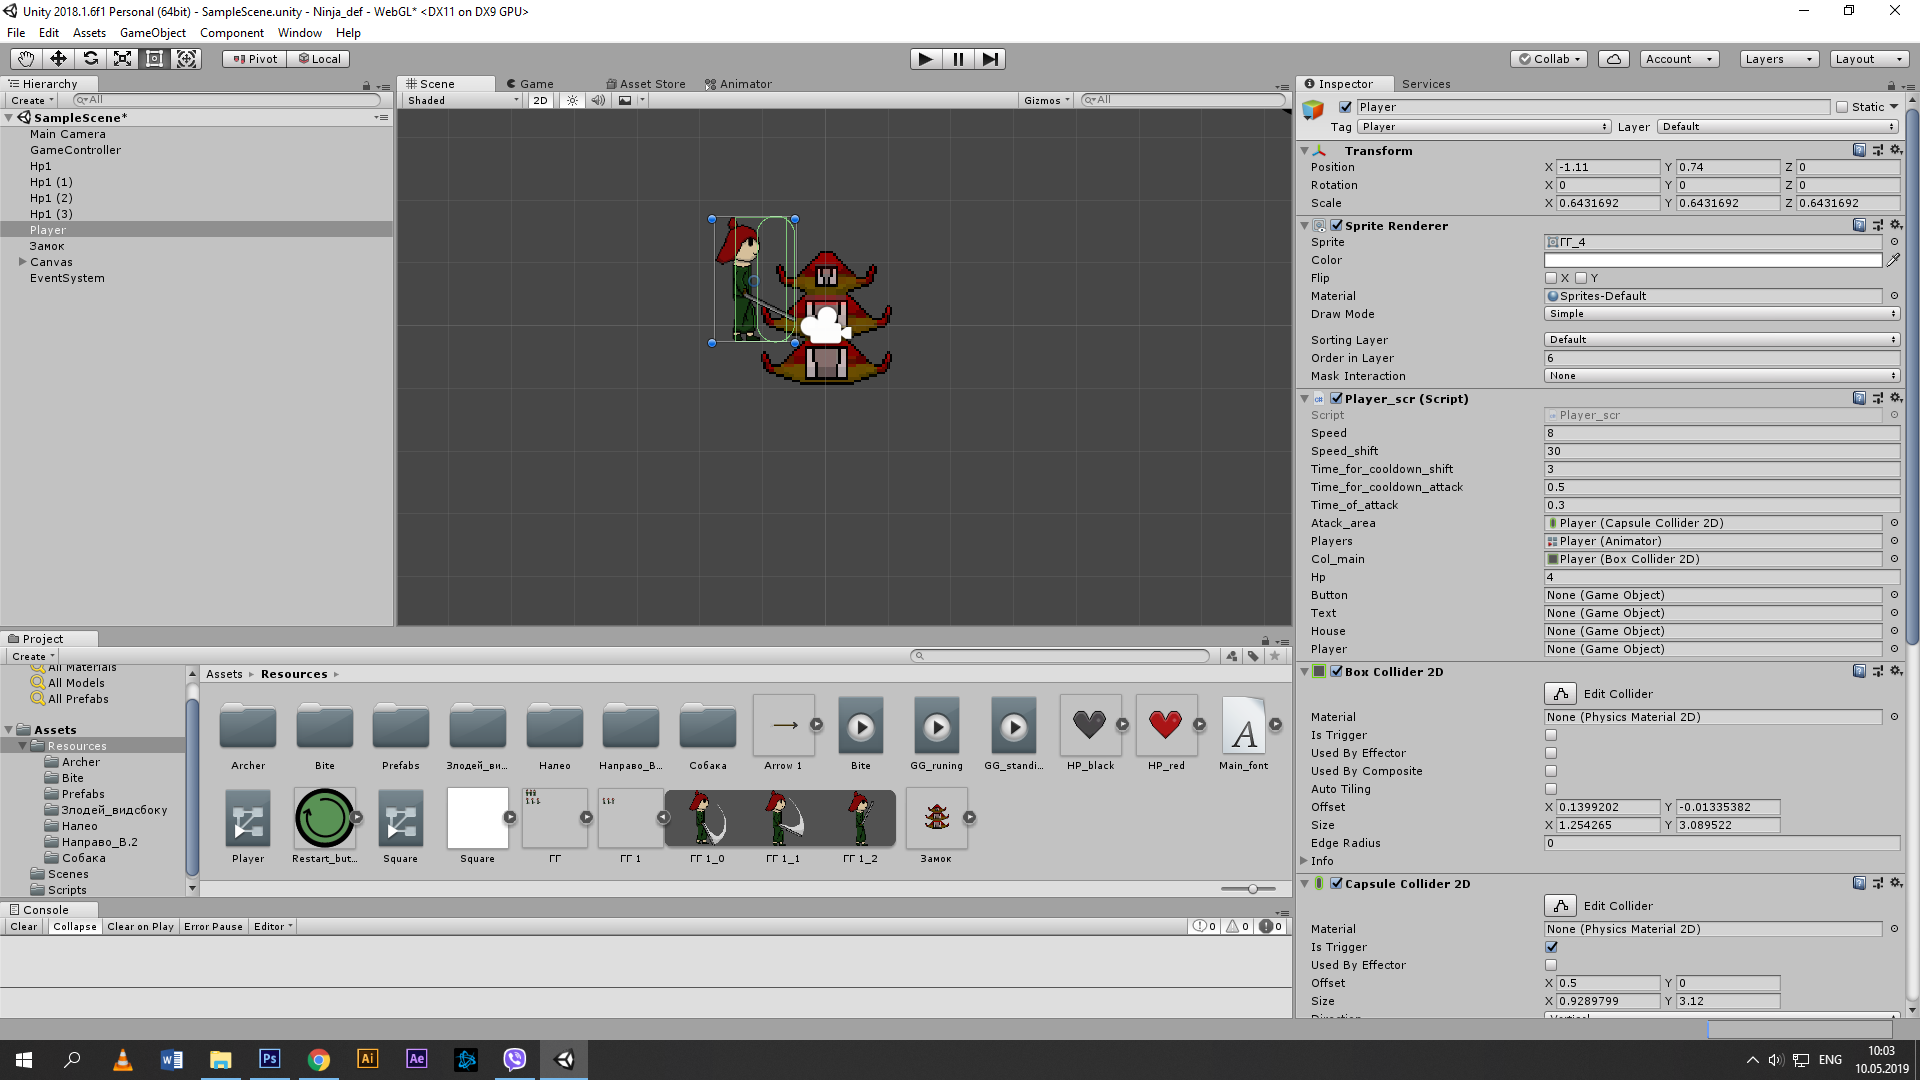Image resolution: width=1920 pixels, height=1080 pixels.
Task: Switch to the Animator tab
Action: click(x=738, y=84)
